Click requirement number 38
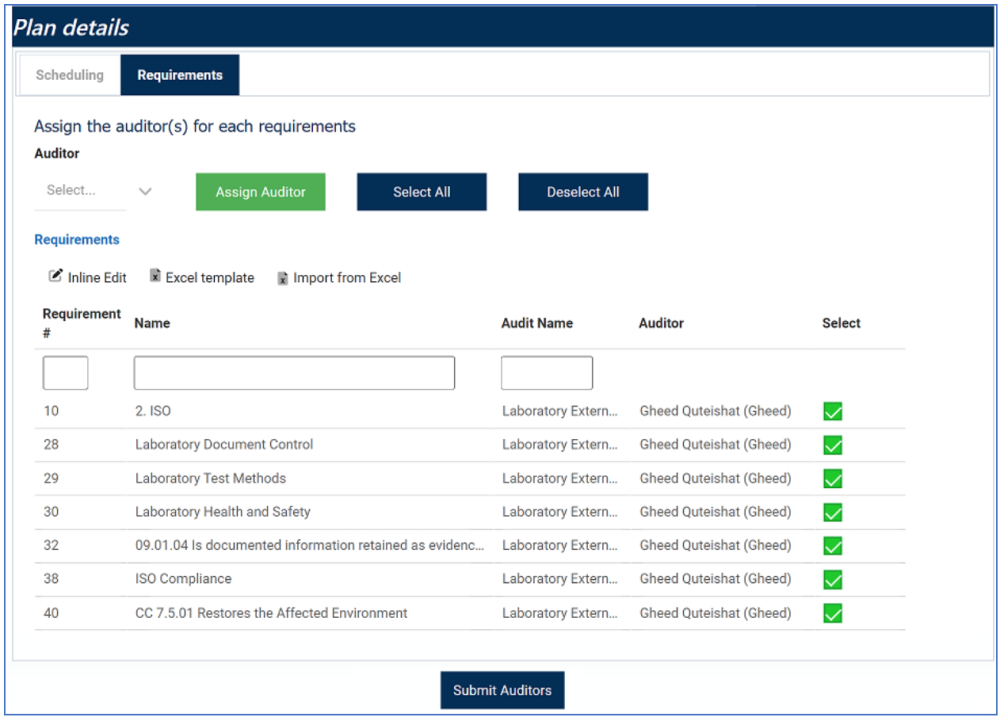Image resolution: width=1000 pixels, height=721 pixels. [51, 579]
